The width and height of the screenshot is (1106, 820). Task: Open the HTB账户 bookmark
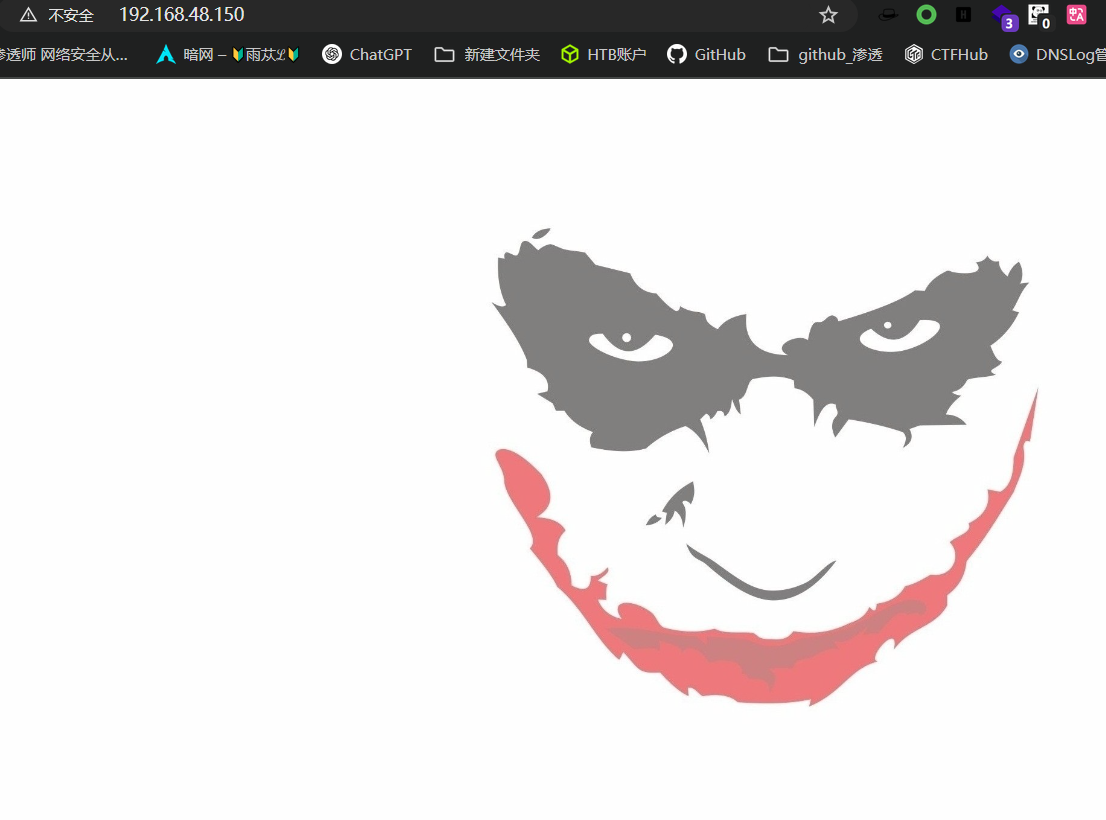(604, 54)
